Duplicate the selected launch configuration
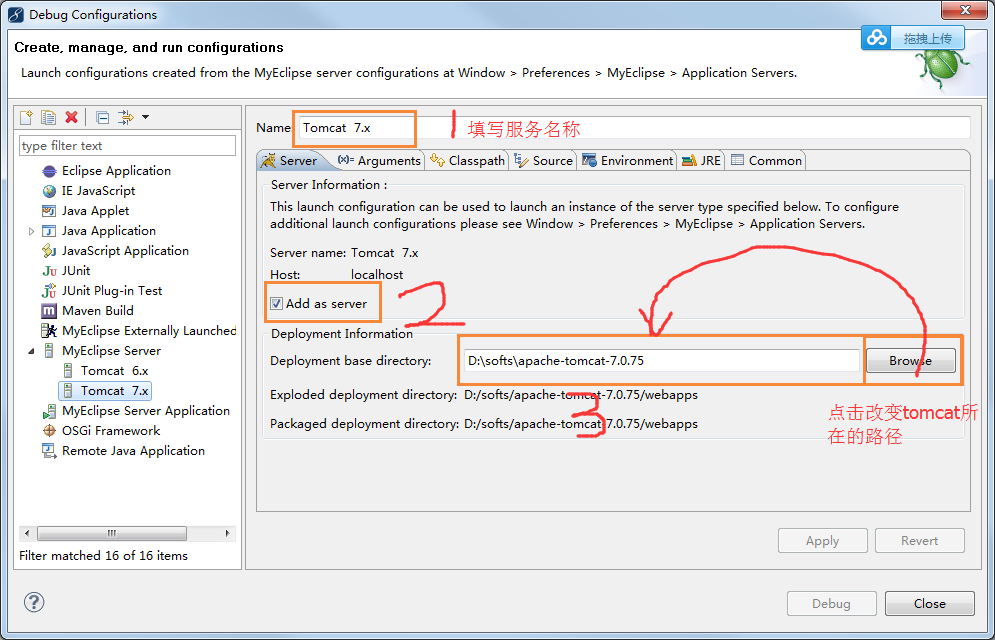Screen dimensions: 995x640 [x=47, y=117]
